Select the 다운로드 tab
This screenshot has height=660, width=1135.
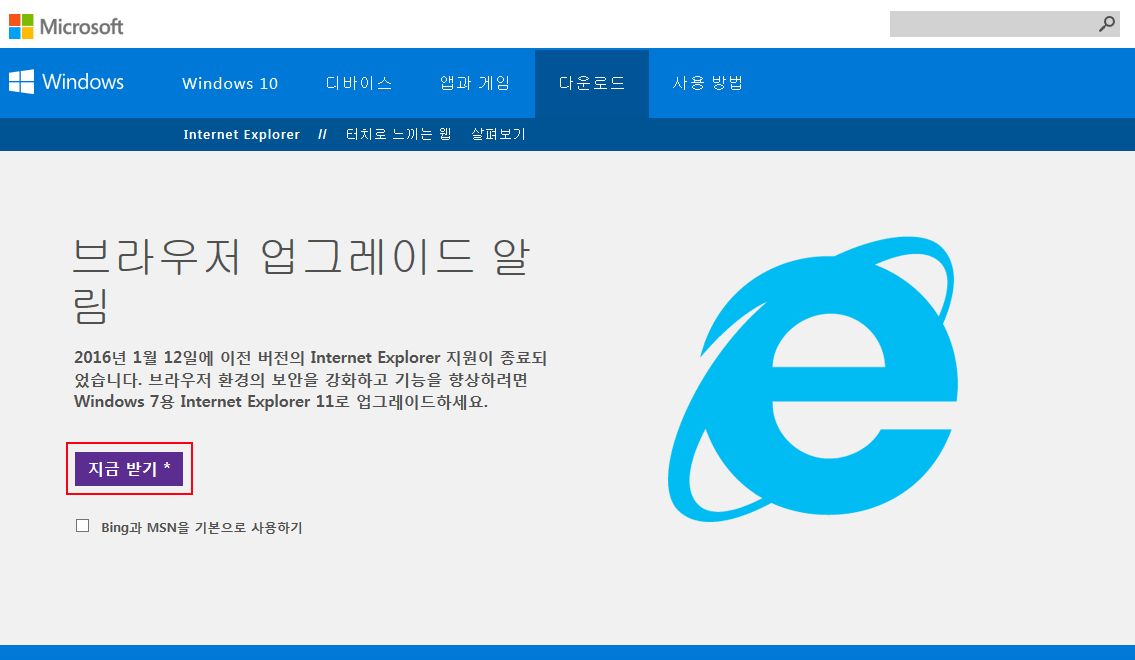[591, 83]
